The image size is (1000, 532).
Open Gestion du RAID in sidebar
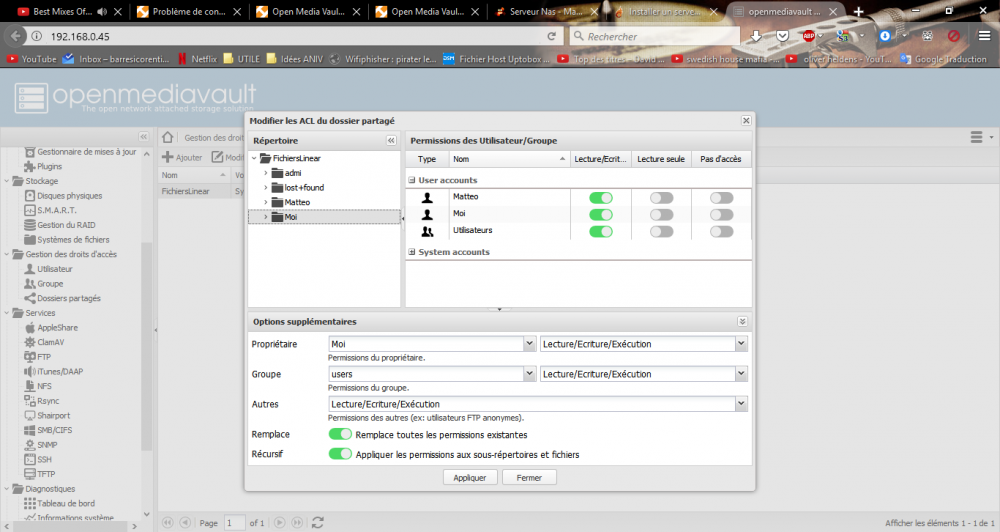[64, 225]
